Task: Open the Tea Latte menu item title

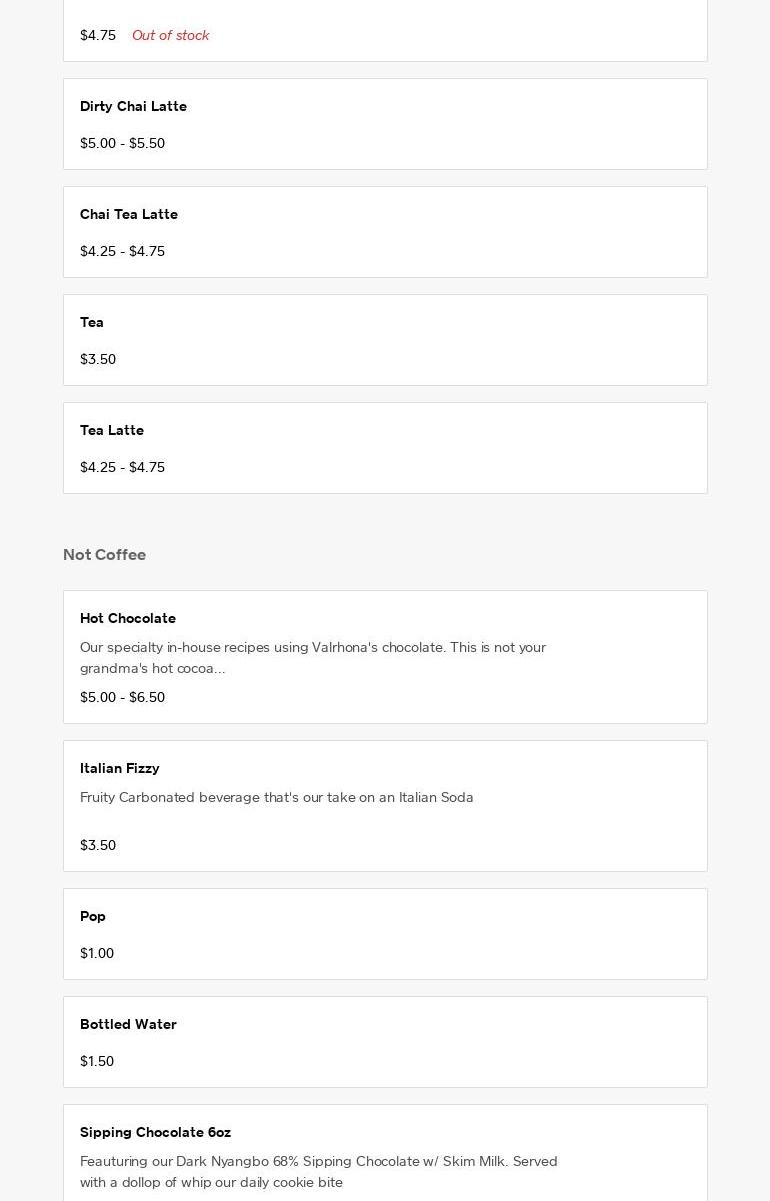Action: tap(112, 430)
